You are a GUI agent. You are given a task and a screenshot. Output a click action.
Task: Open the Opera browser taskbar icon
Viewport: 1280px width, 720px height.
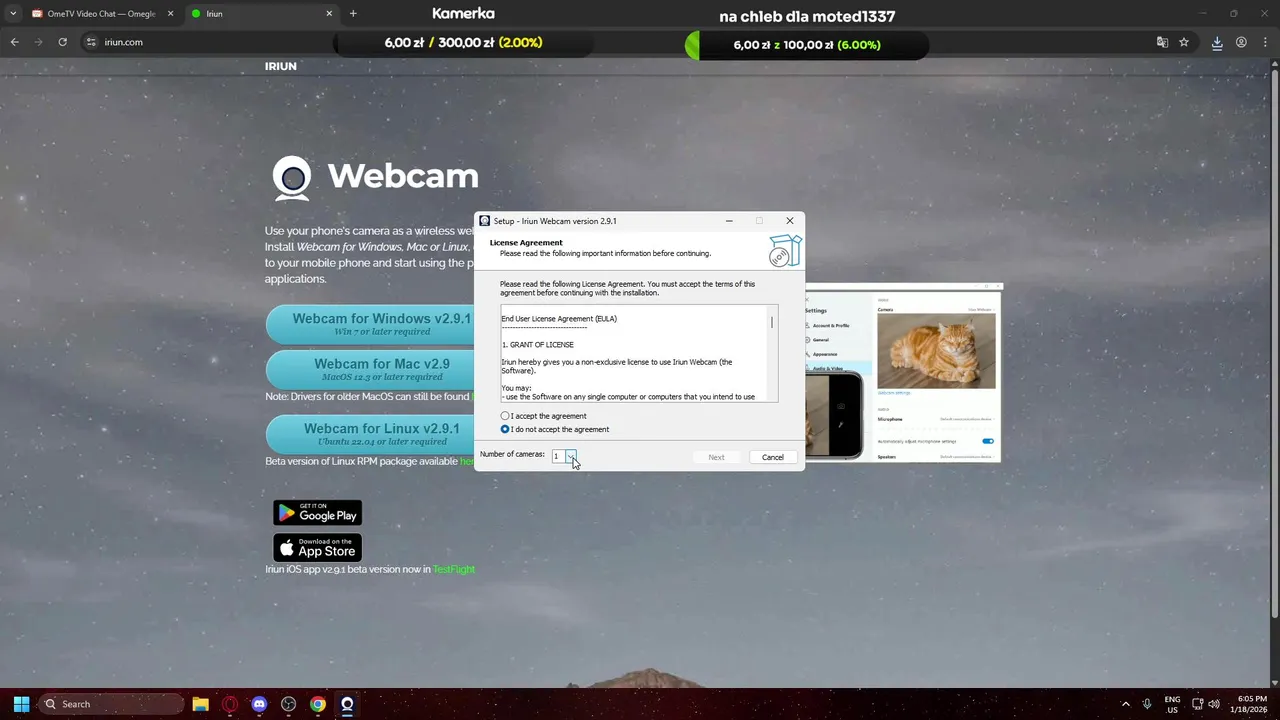(x=230, y=704)
